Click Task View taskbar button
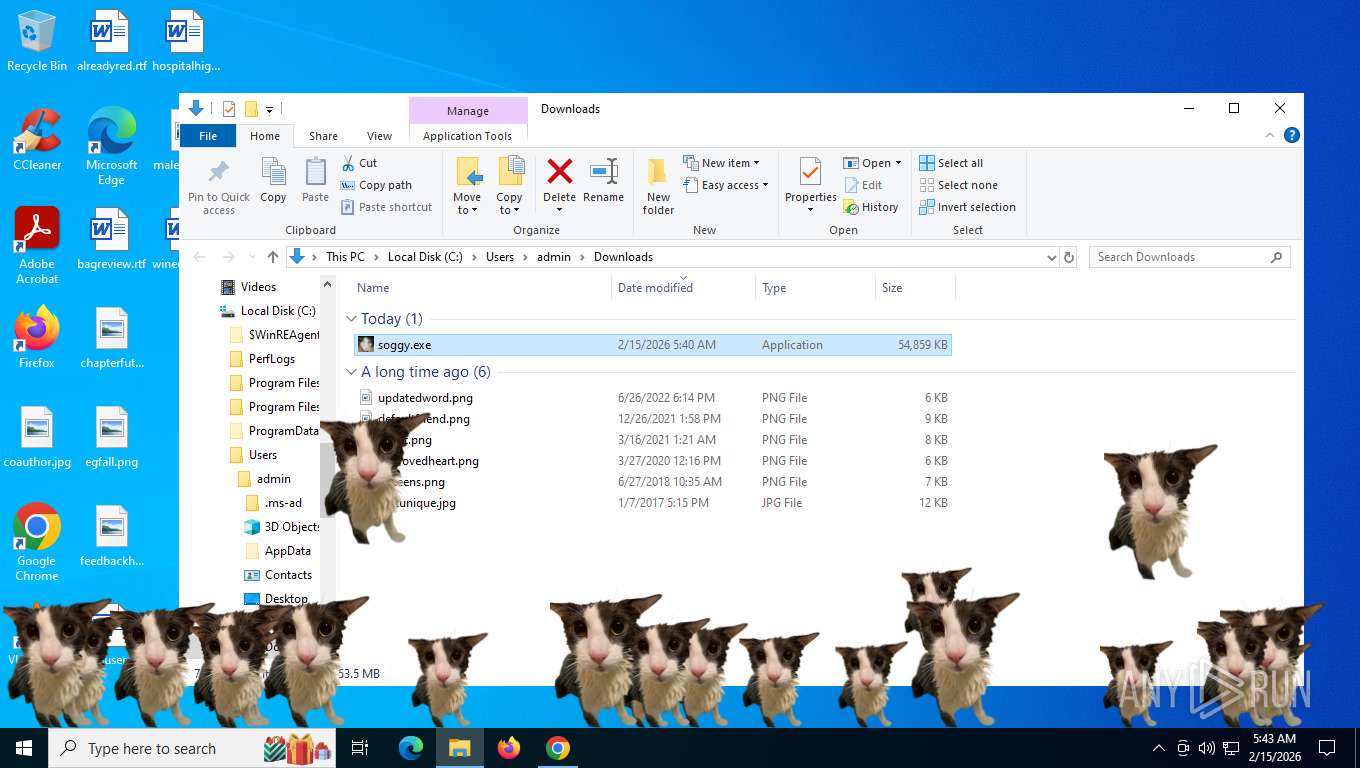Screen dimensions: 1360x768 [360, 748]
